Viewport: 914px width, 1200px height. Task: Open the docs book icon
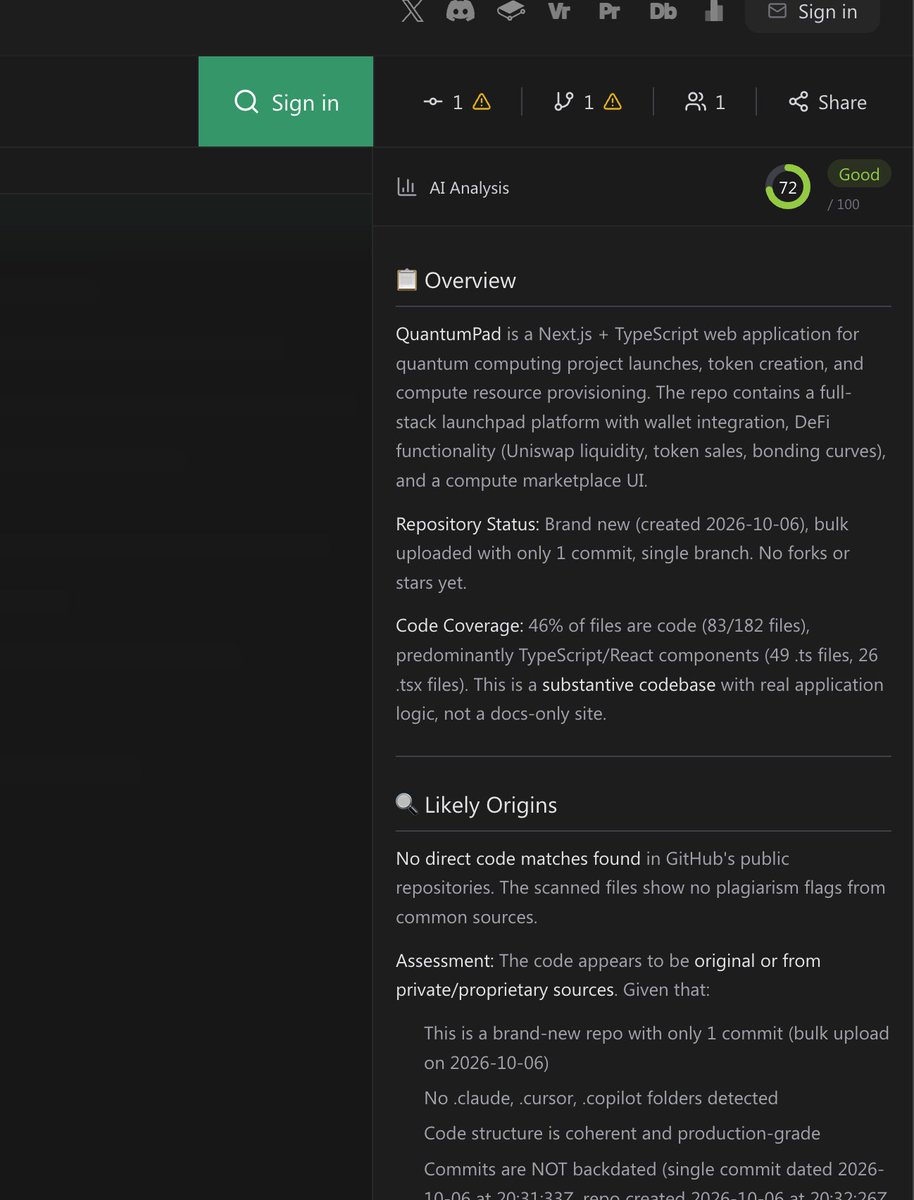point(511,11)
